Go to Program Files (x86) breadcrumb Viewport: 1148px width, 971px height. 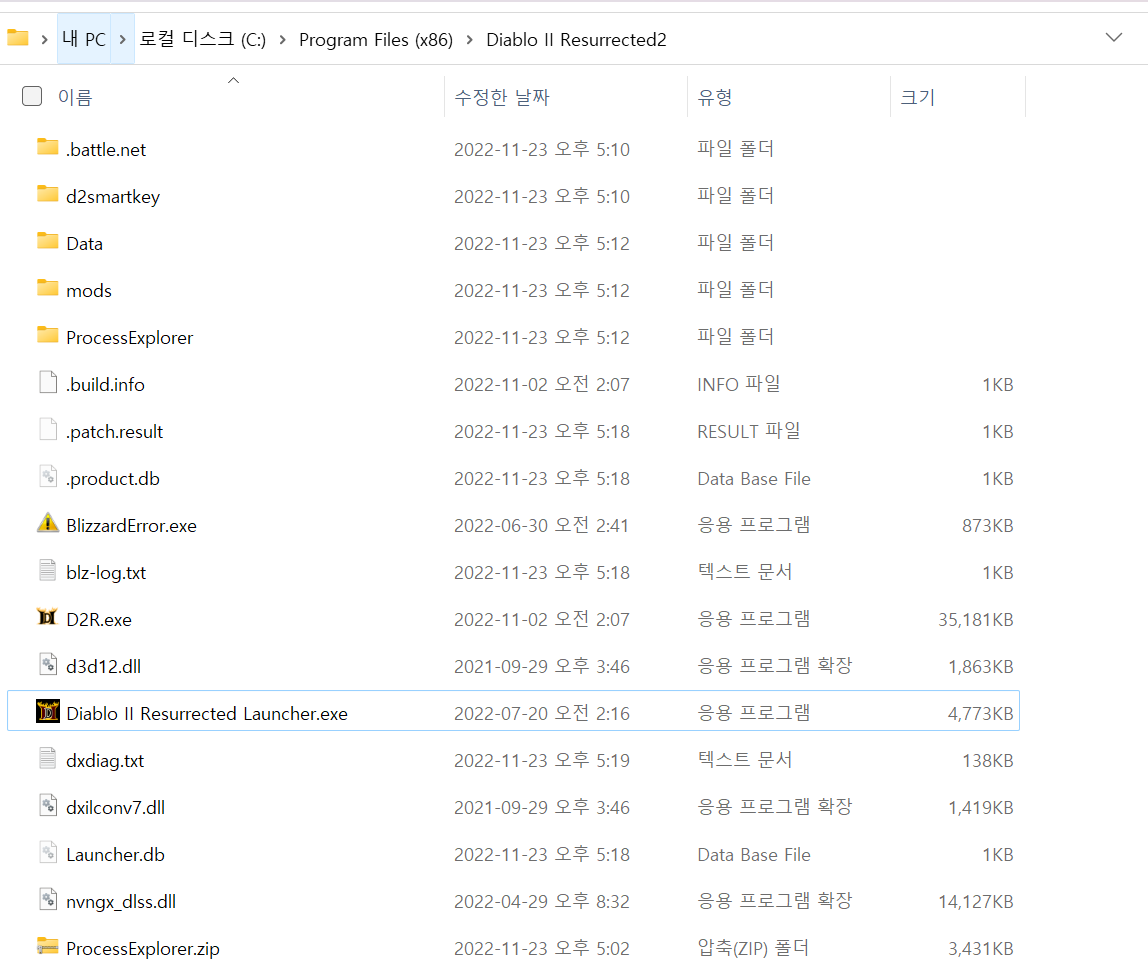pyautogui.click(x=376, y=40)
